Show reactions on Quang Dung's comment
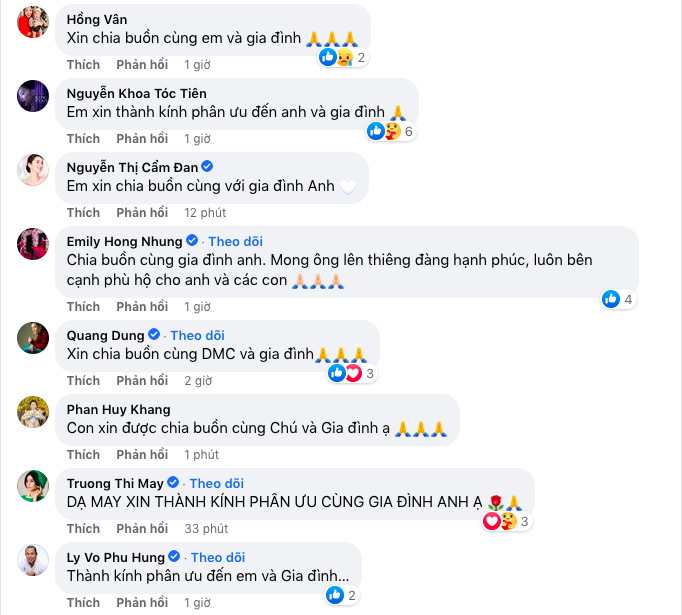The image size is (682, 615). coord(344,373)
